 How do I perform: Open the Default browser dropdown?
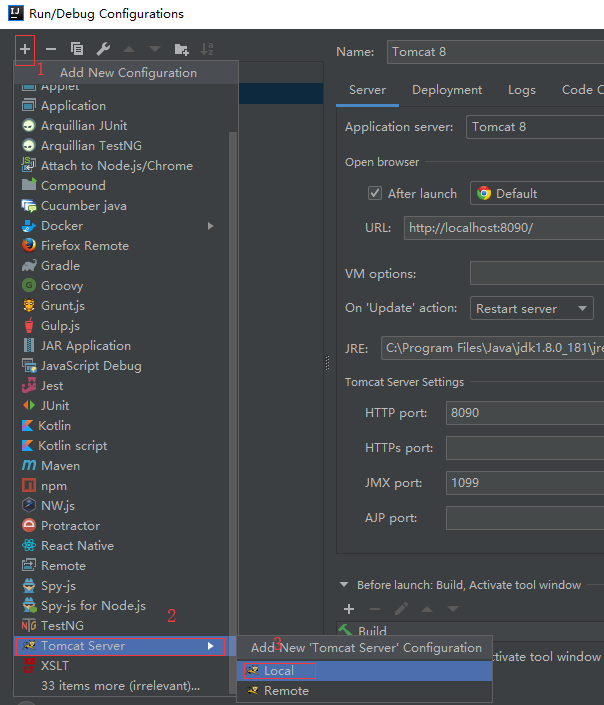pyautogui.click(x=537, y=193)
